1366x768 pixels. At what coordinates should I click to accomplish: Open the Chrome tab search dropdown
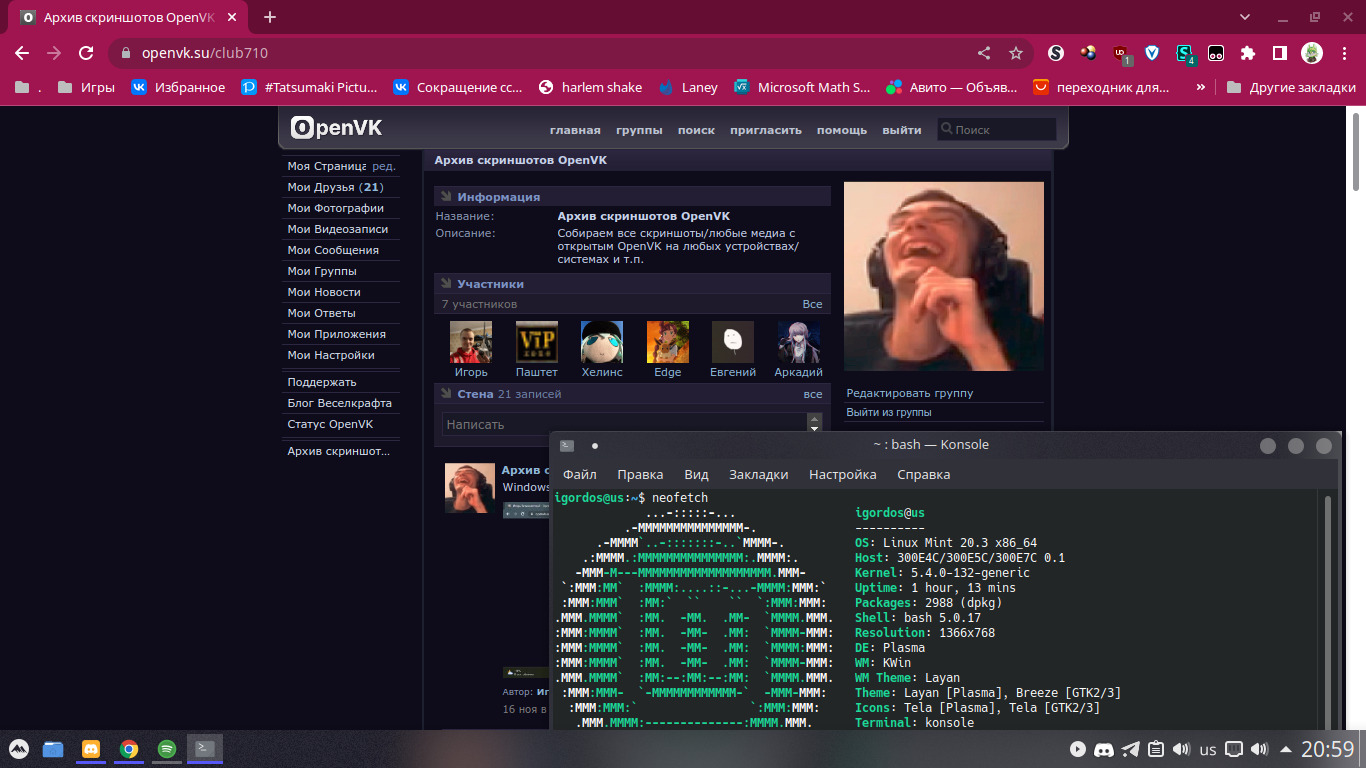(x=1244, y=17)
